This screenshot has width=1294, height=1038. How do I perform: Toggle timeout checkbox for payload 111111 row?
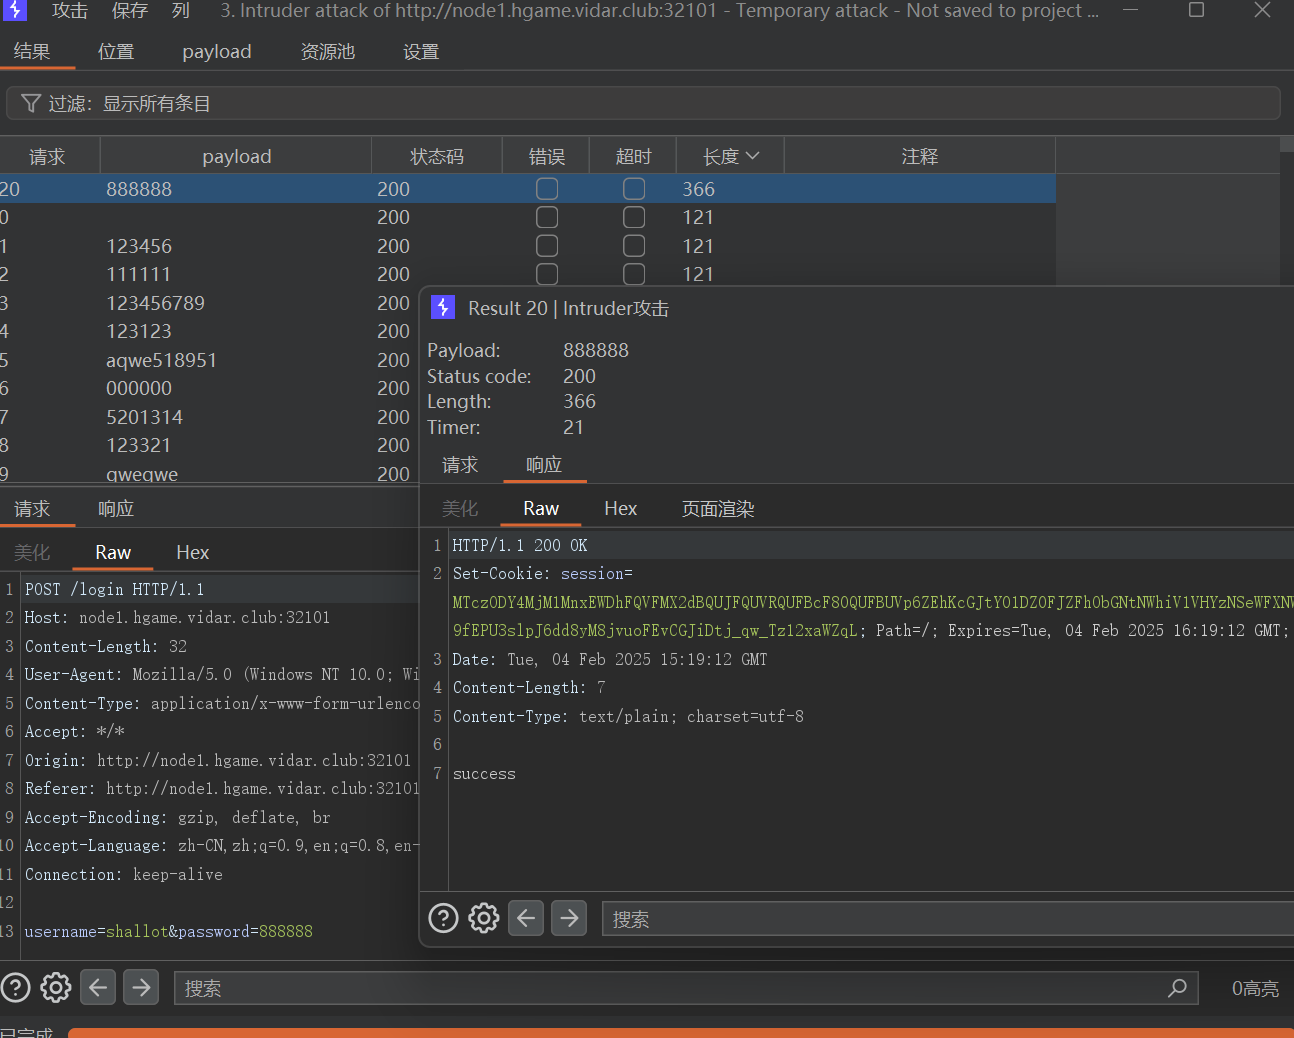coord(634,274)
